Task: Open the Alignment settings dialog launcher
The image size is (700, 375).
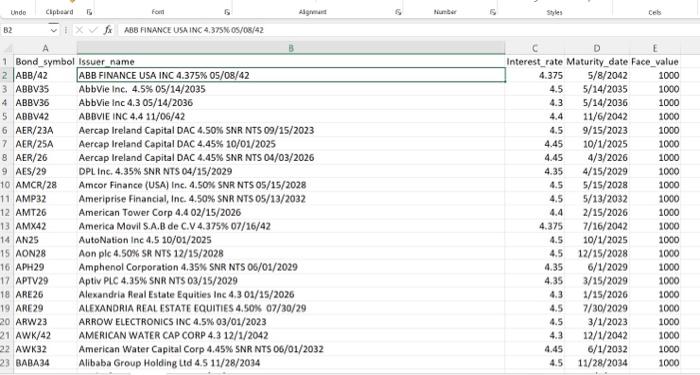Action: 398,12
